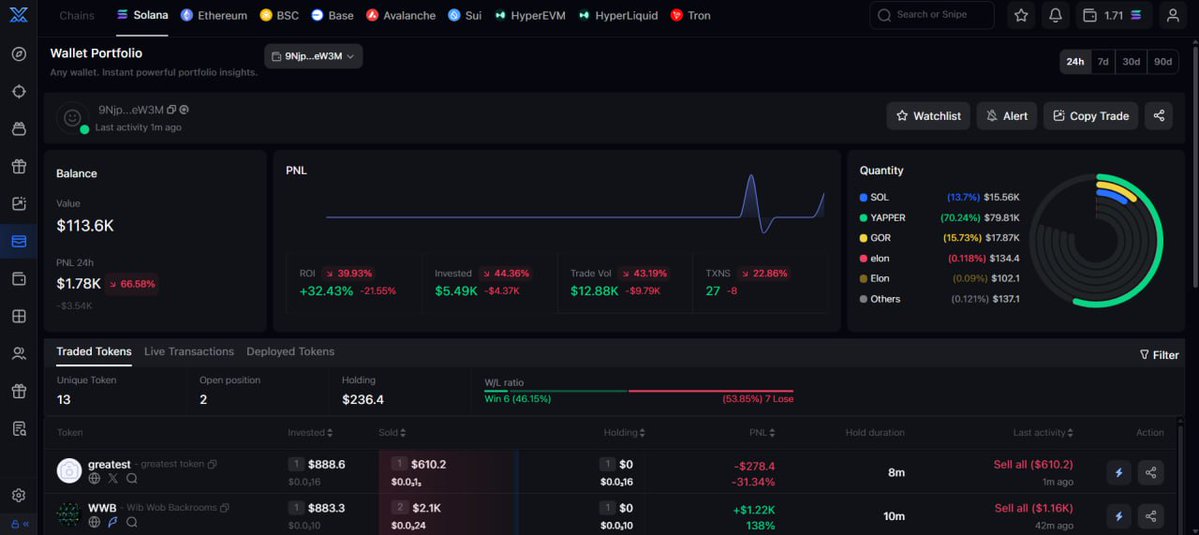The image size is (1199, 535).
Task: Select the 30d time range
Action: tap(1132, 62)
